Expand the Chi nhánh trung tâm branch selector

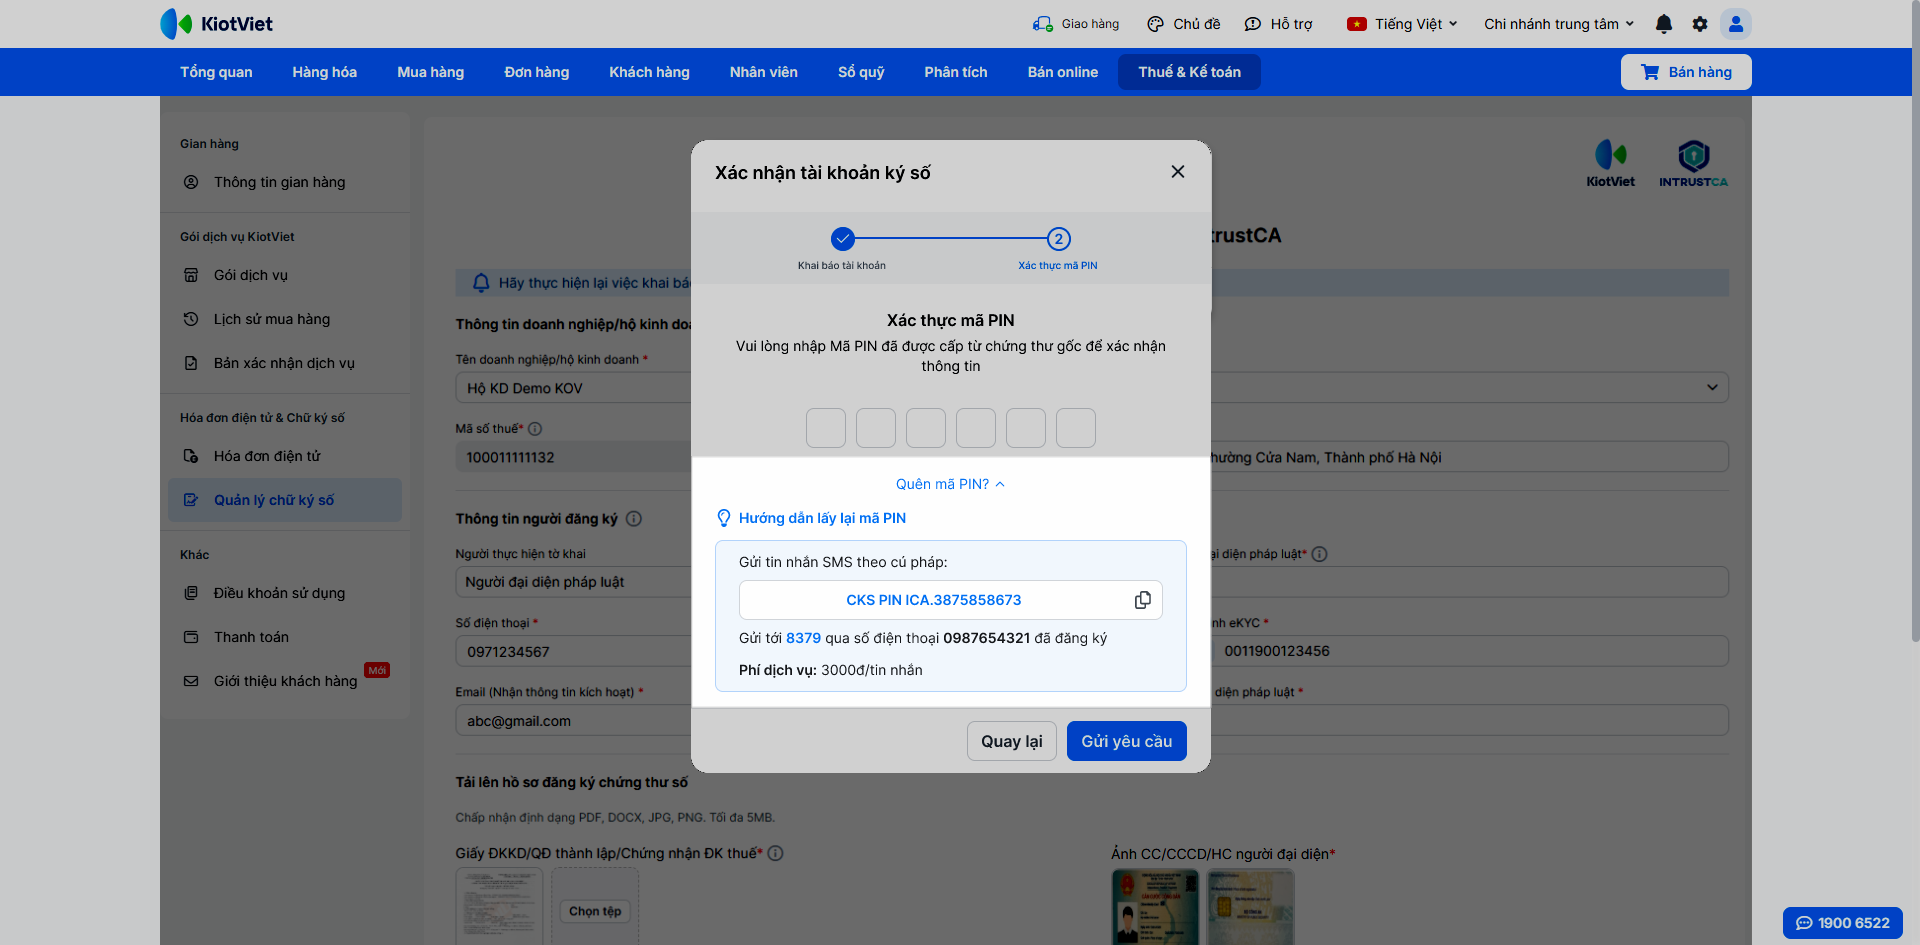[x=1559, y=24]
